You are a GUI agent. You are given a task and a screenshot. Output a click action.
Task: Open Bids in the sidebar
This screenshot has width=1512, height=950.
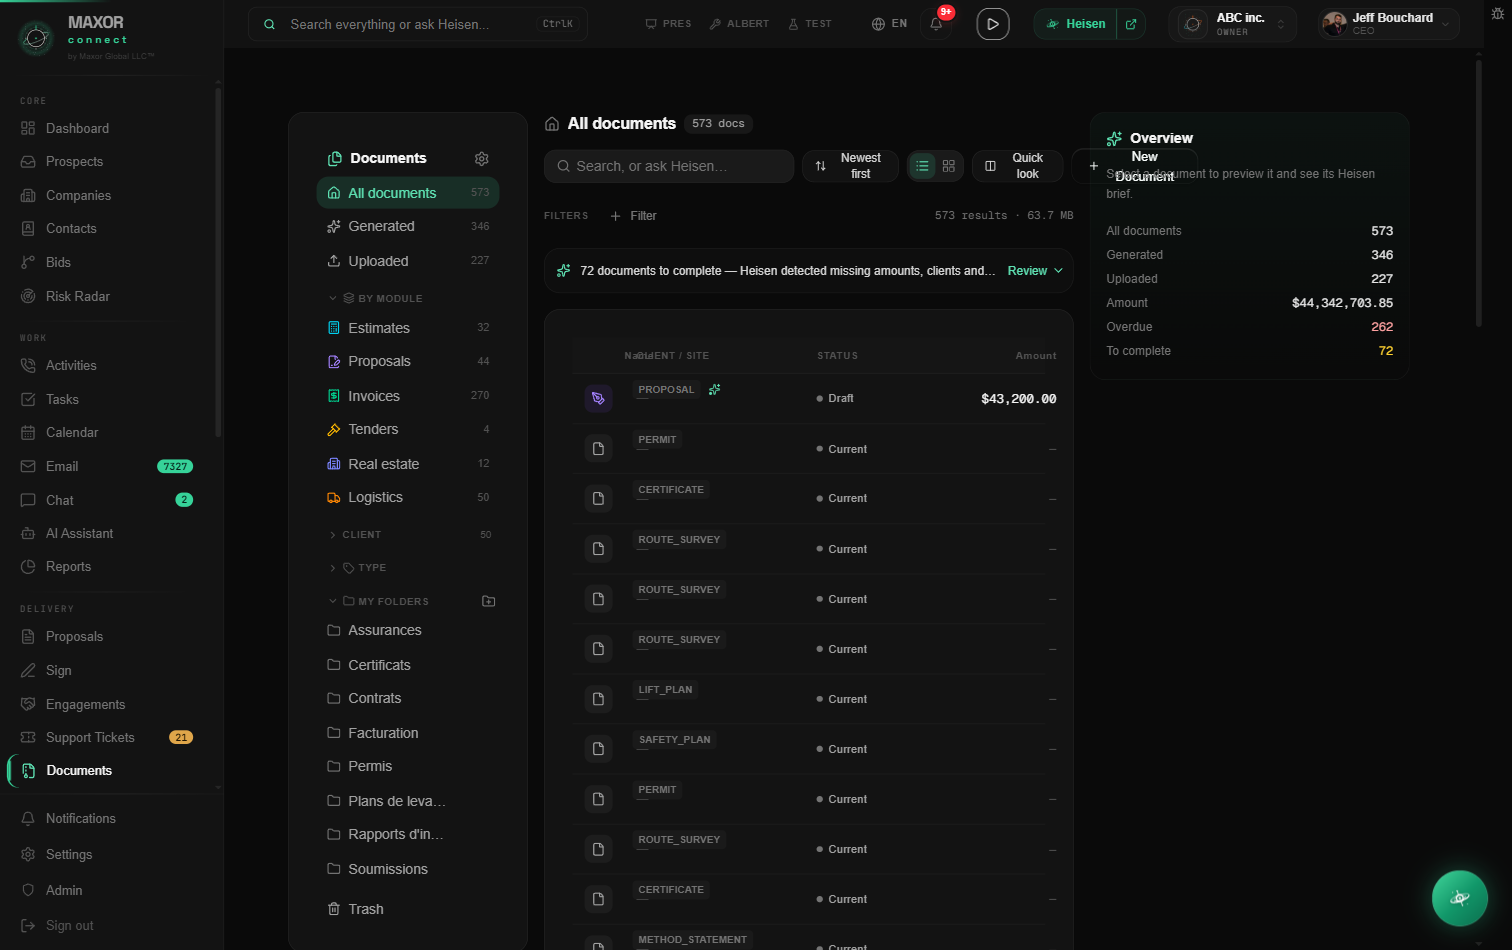click(x=108, y=262)
